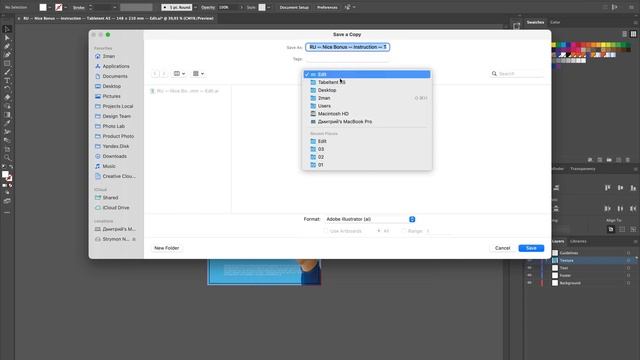This screenshot has height=360, width=640.
Task: Select the Zoom tool
Action: coord(7,158)
